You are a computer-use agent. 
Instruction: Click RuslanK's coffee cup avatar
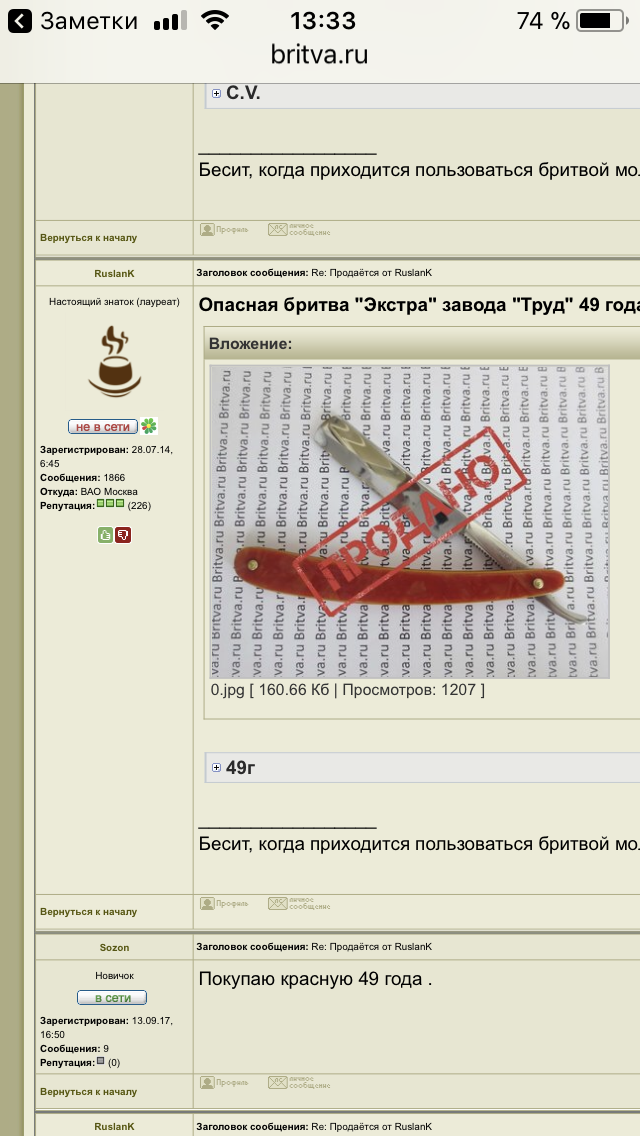tap(115, 361)
